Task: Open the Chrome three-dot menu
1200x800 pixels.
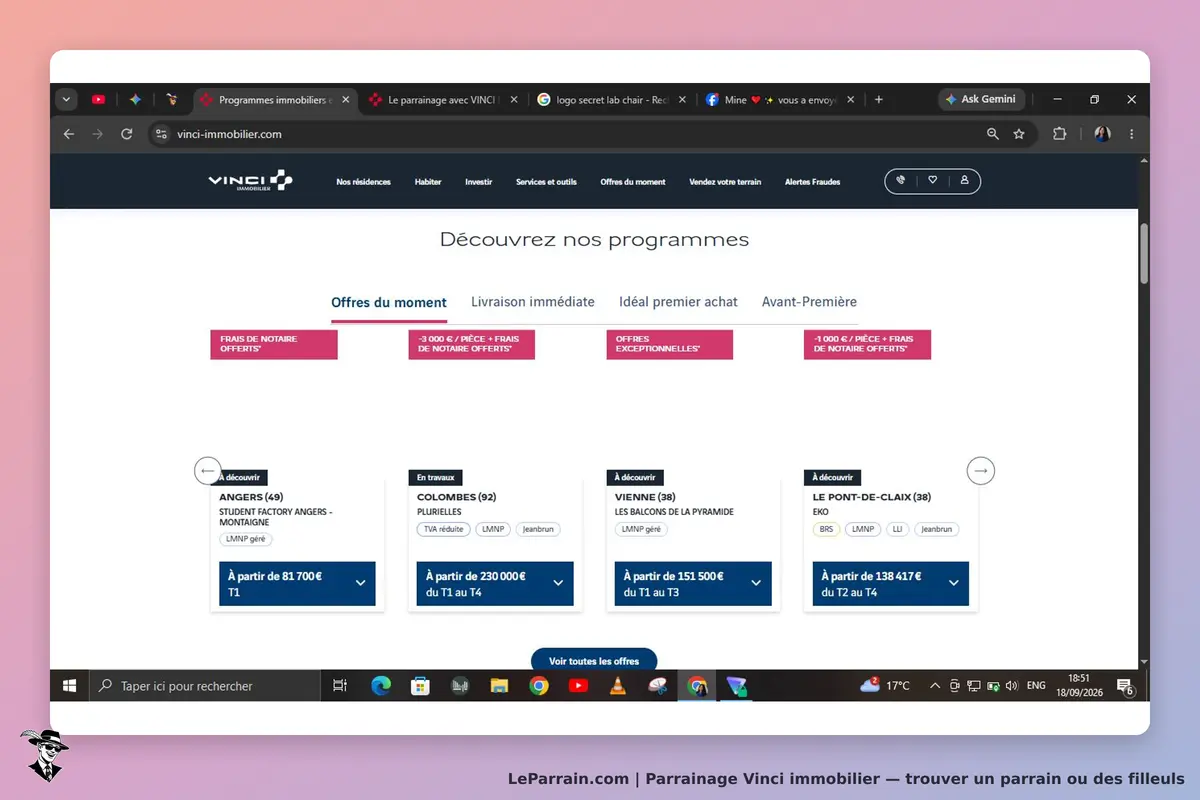Action: (1132, 134)
